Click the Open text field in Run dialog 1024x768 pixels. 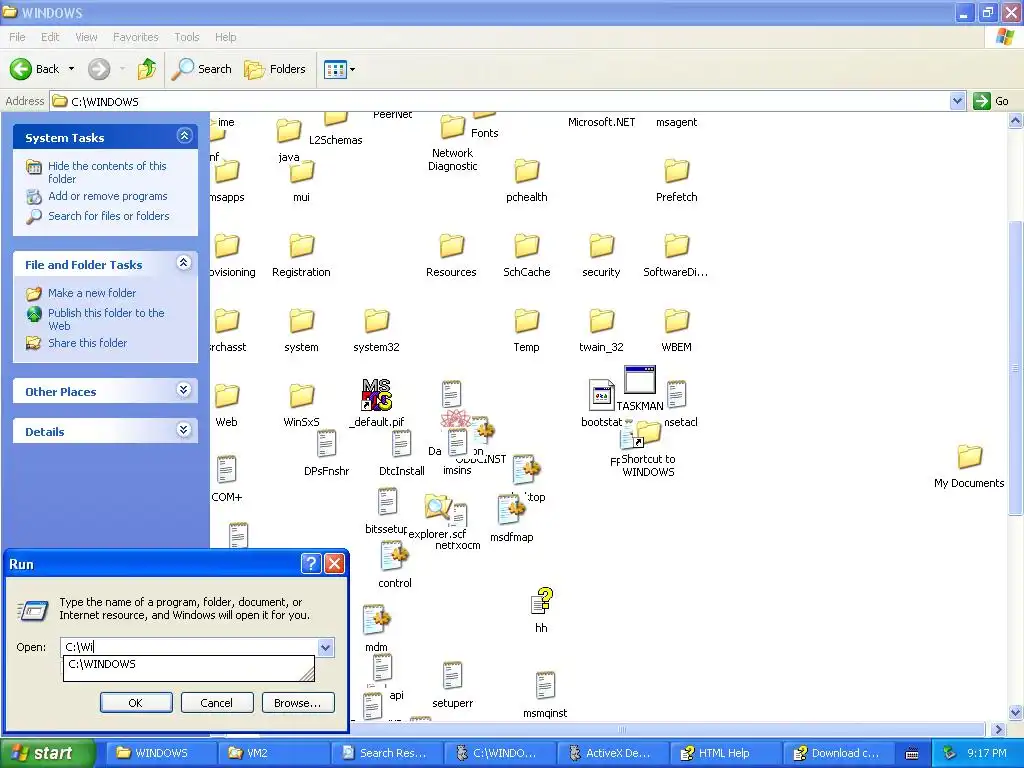click(189, 647)
